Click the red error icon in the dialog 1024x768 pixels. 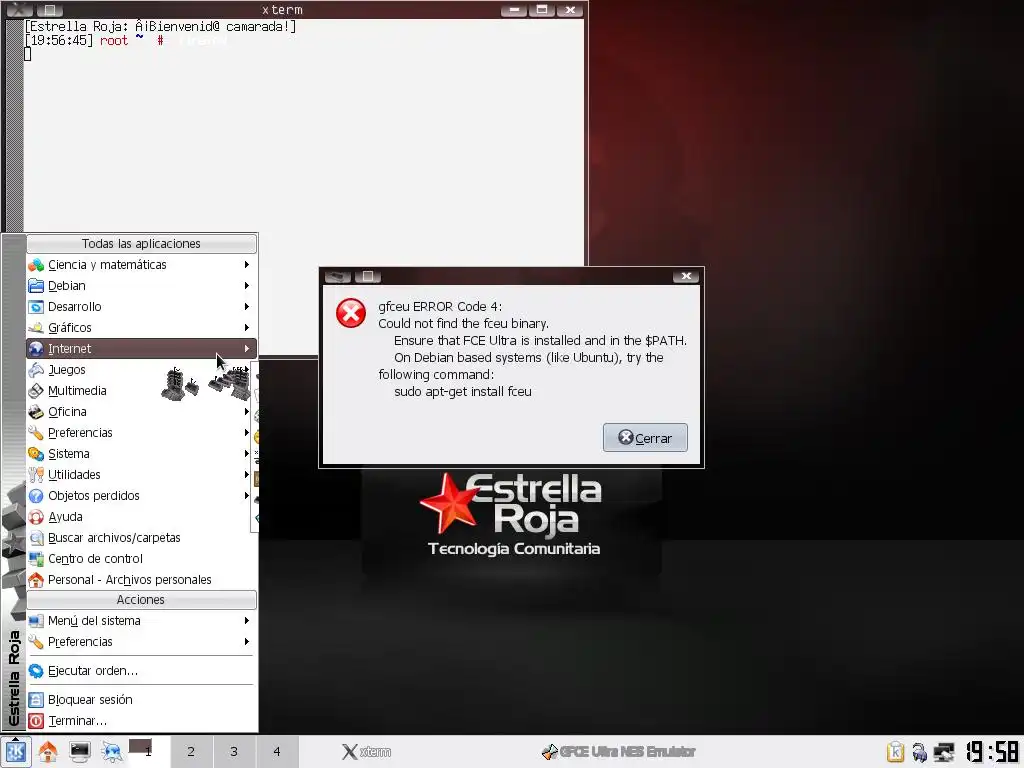(x=351, y=313)
